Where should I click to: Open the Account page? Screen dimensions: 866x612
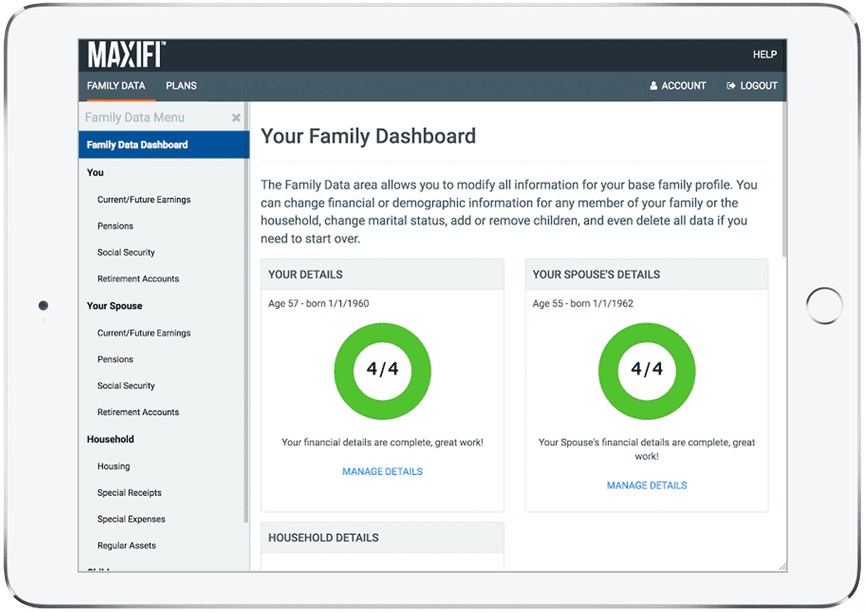click(x=678, y=86)
